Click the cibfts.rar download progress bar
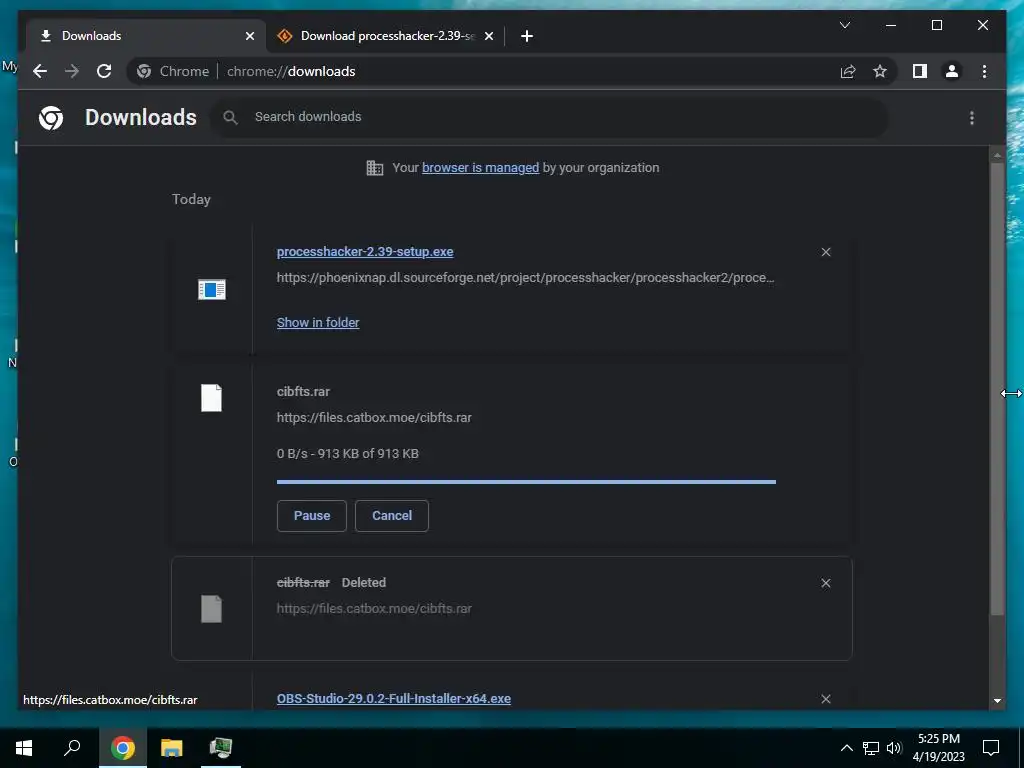1024x768 pixels. (x=526, y=482)
